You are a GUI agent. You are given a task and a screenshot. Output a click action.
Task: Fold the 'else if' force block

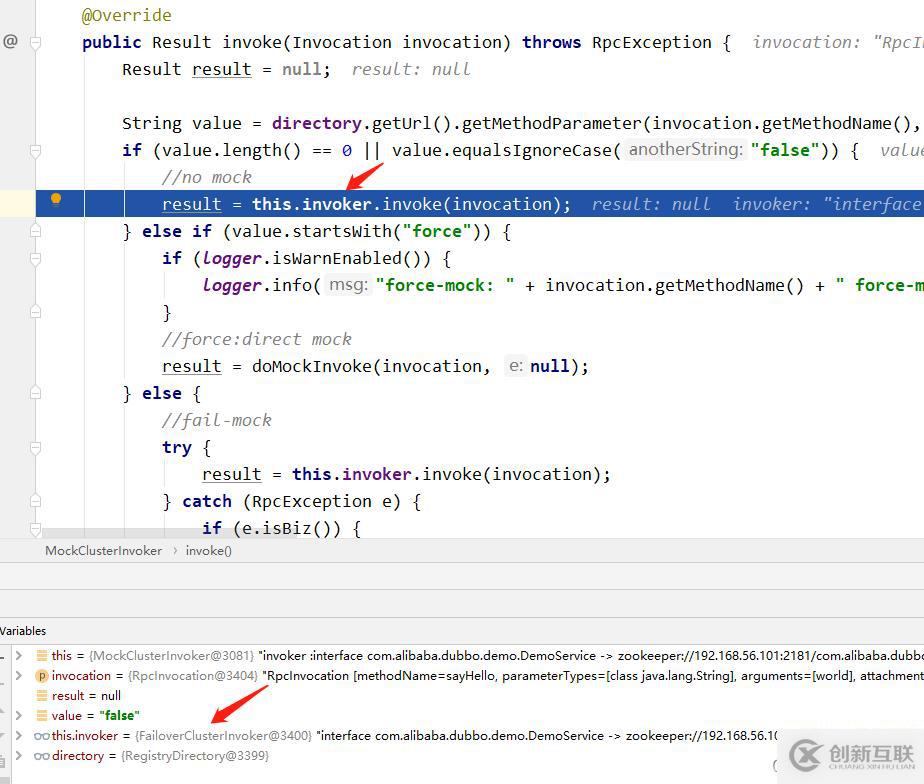[36, 232]
